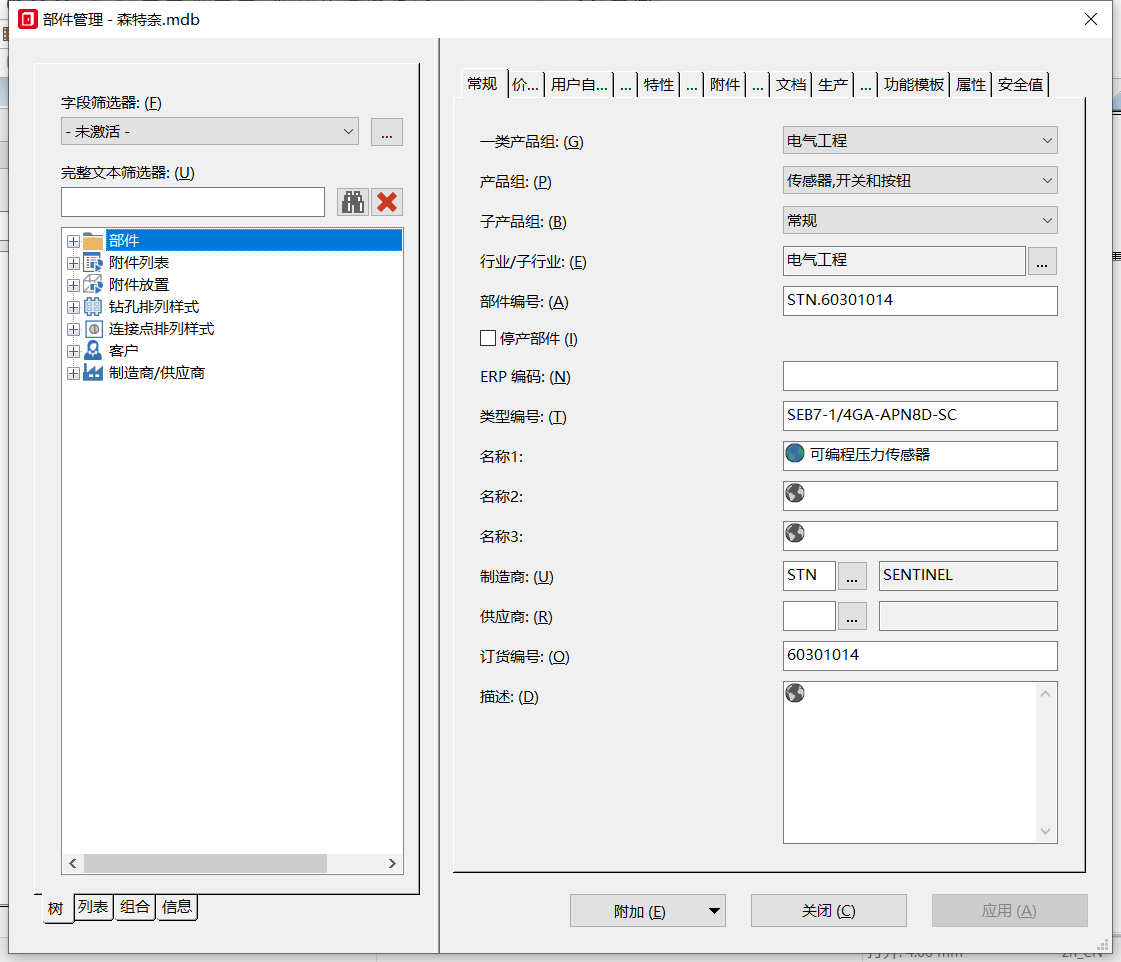Switch to the 树 view tab
The height and width of the screenshot is (962, 1121).
point(56,908)
